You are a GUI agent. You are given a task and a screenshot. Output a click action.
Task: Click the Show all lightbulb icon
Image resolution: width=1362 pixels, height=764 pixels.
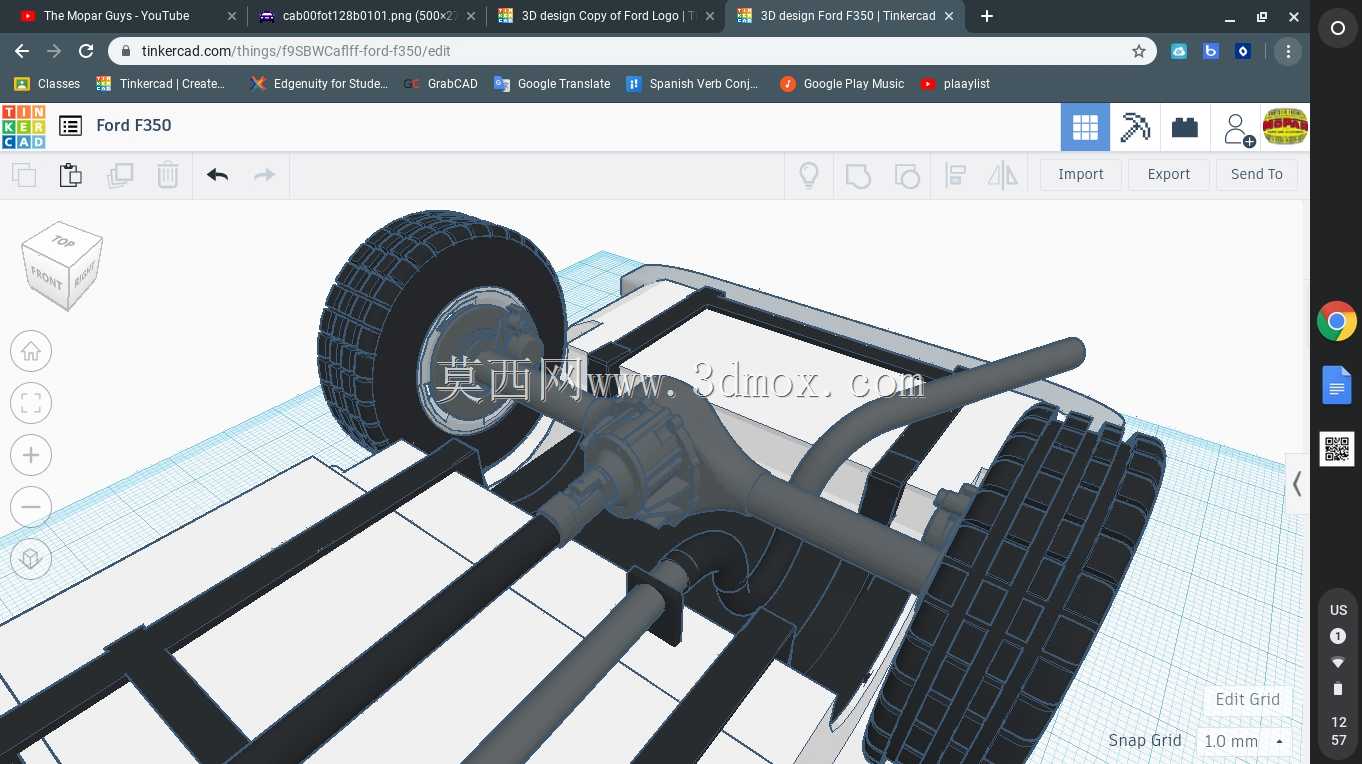point(809,175)
